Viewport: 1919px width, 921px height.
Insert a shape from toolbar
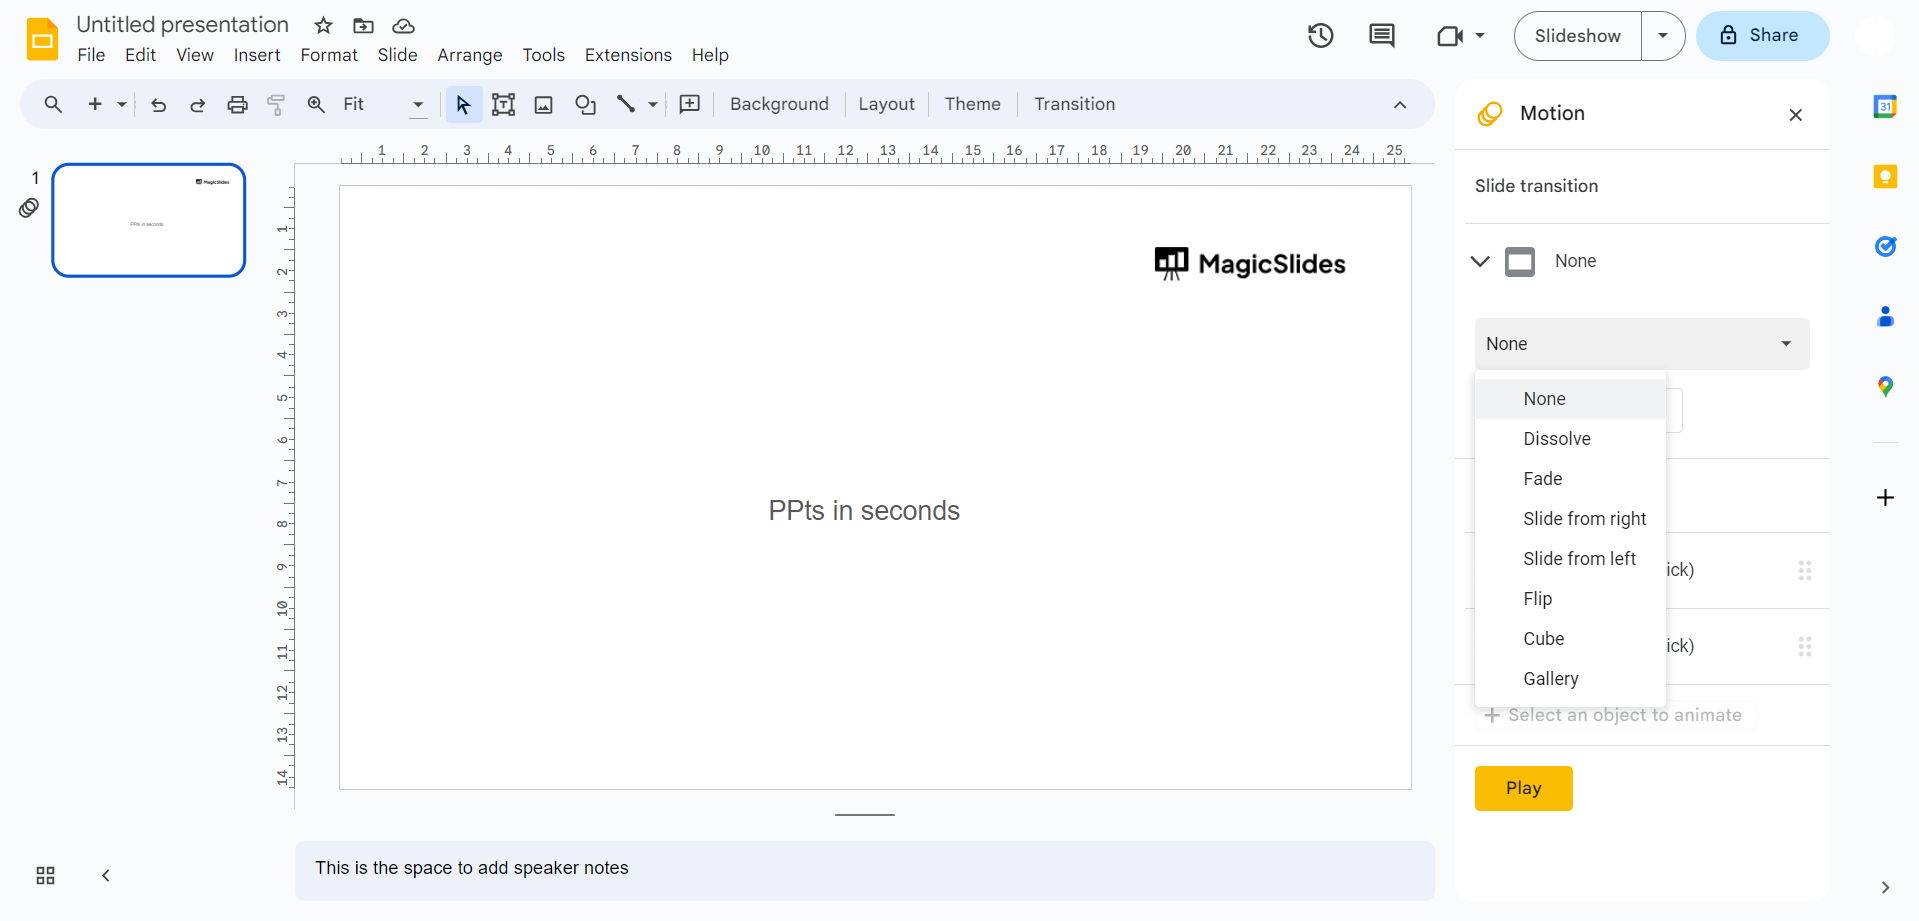pos(586,104)
